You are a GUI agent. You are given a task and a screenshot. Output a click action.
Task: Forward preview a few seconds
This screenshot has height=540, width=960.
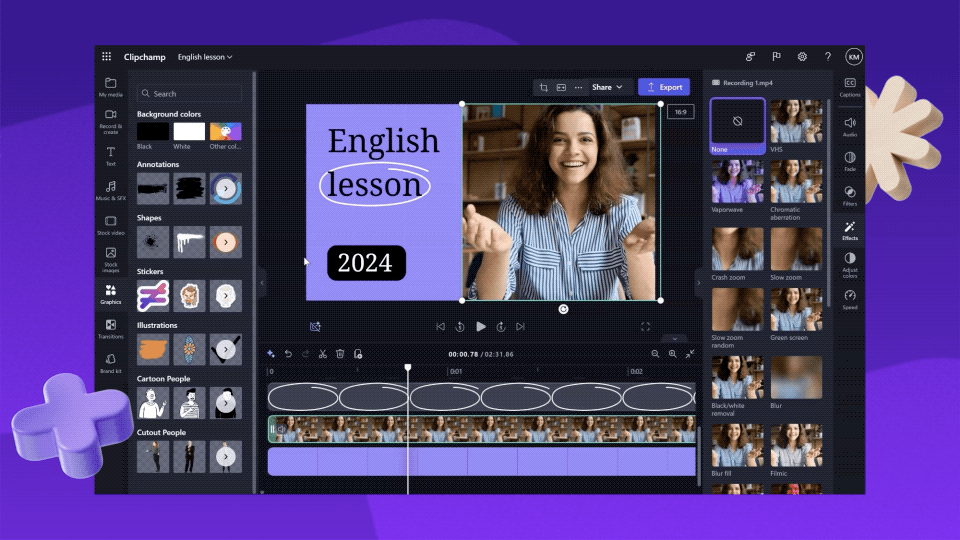coord(501,327)
